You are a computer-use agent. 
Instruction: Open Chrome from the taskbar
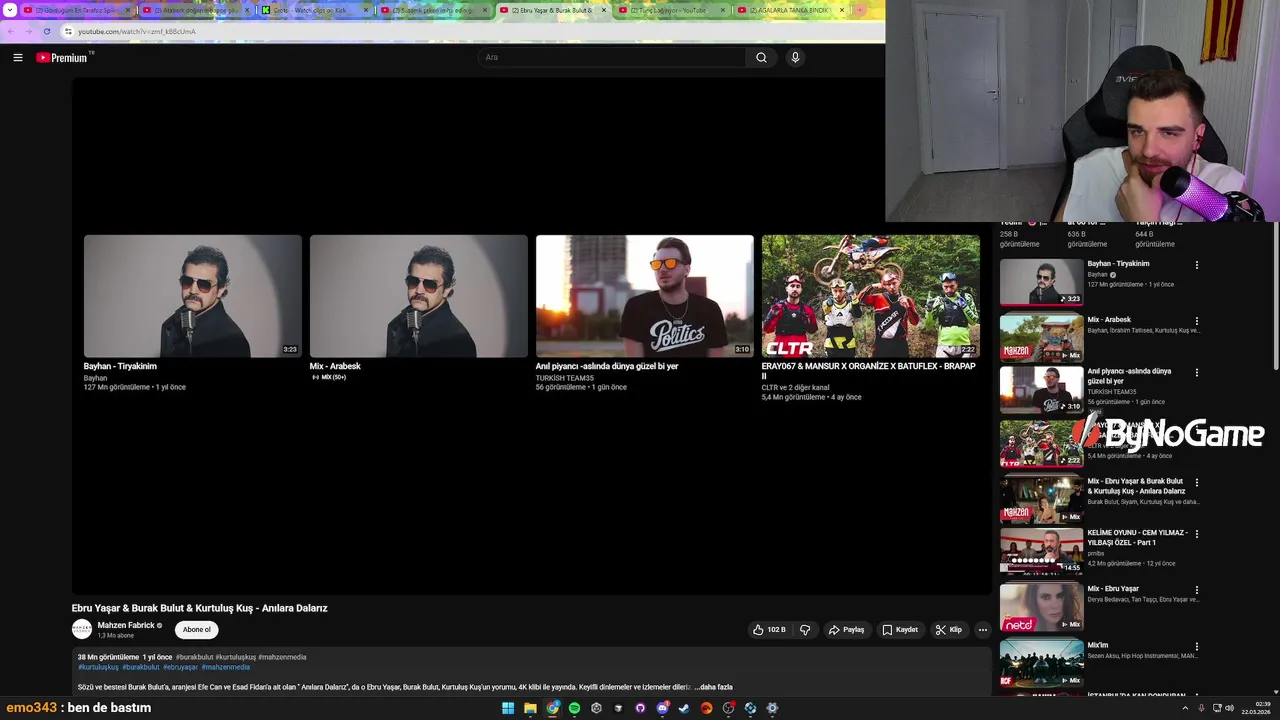pyautogui.click(x=552, y=708)
